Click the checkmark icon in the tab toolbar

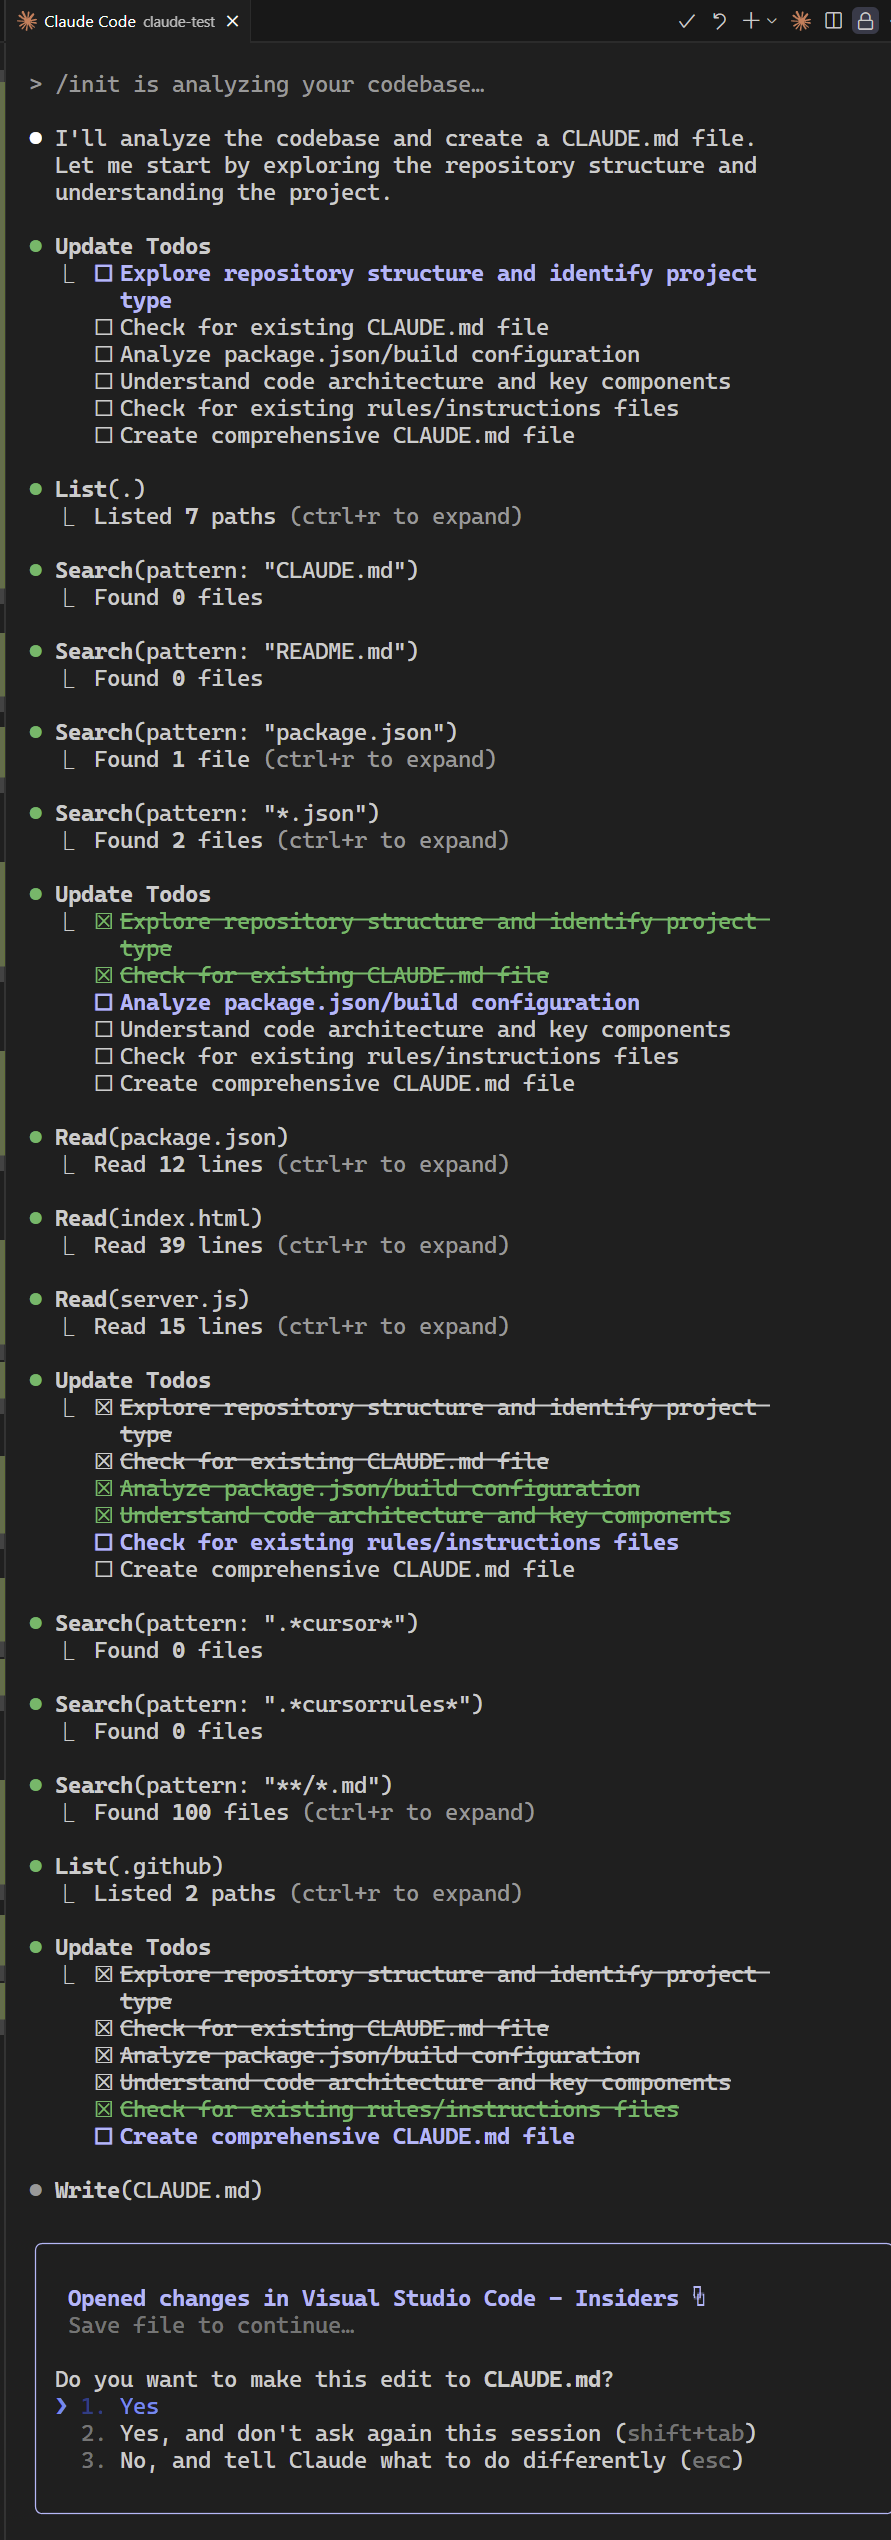pos(686,21)
